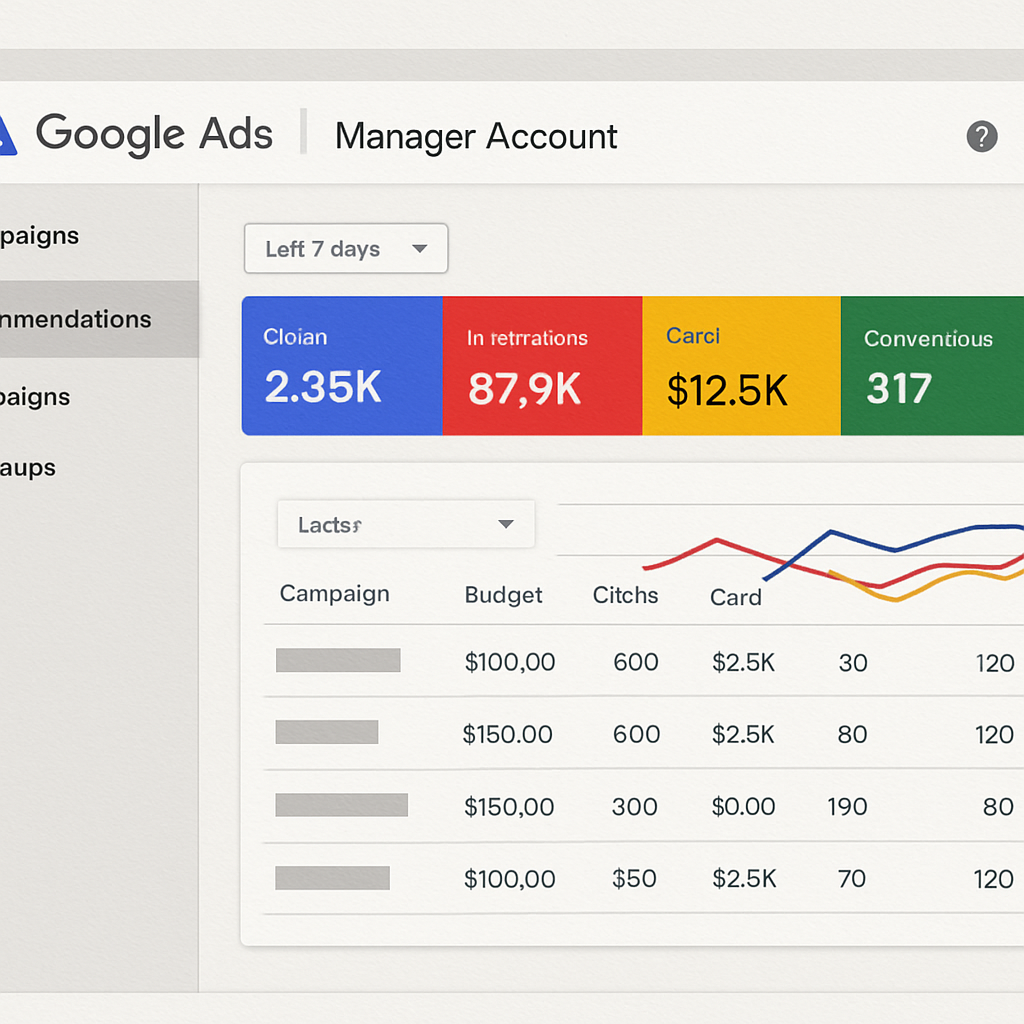The image size is (1024, 1024).
Task: Sort by the Budget column header
Action: tap(503, 595)
